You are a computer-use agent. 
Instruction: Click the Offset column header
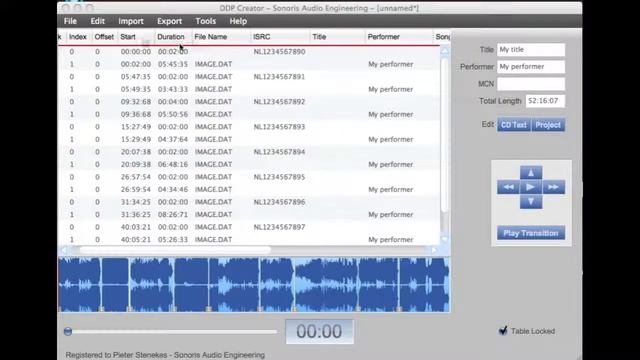point(104,37)
